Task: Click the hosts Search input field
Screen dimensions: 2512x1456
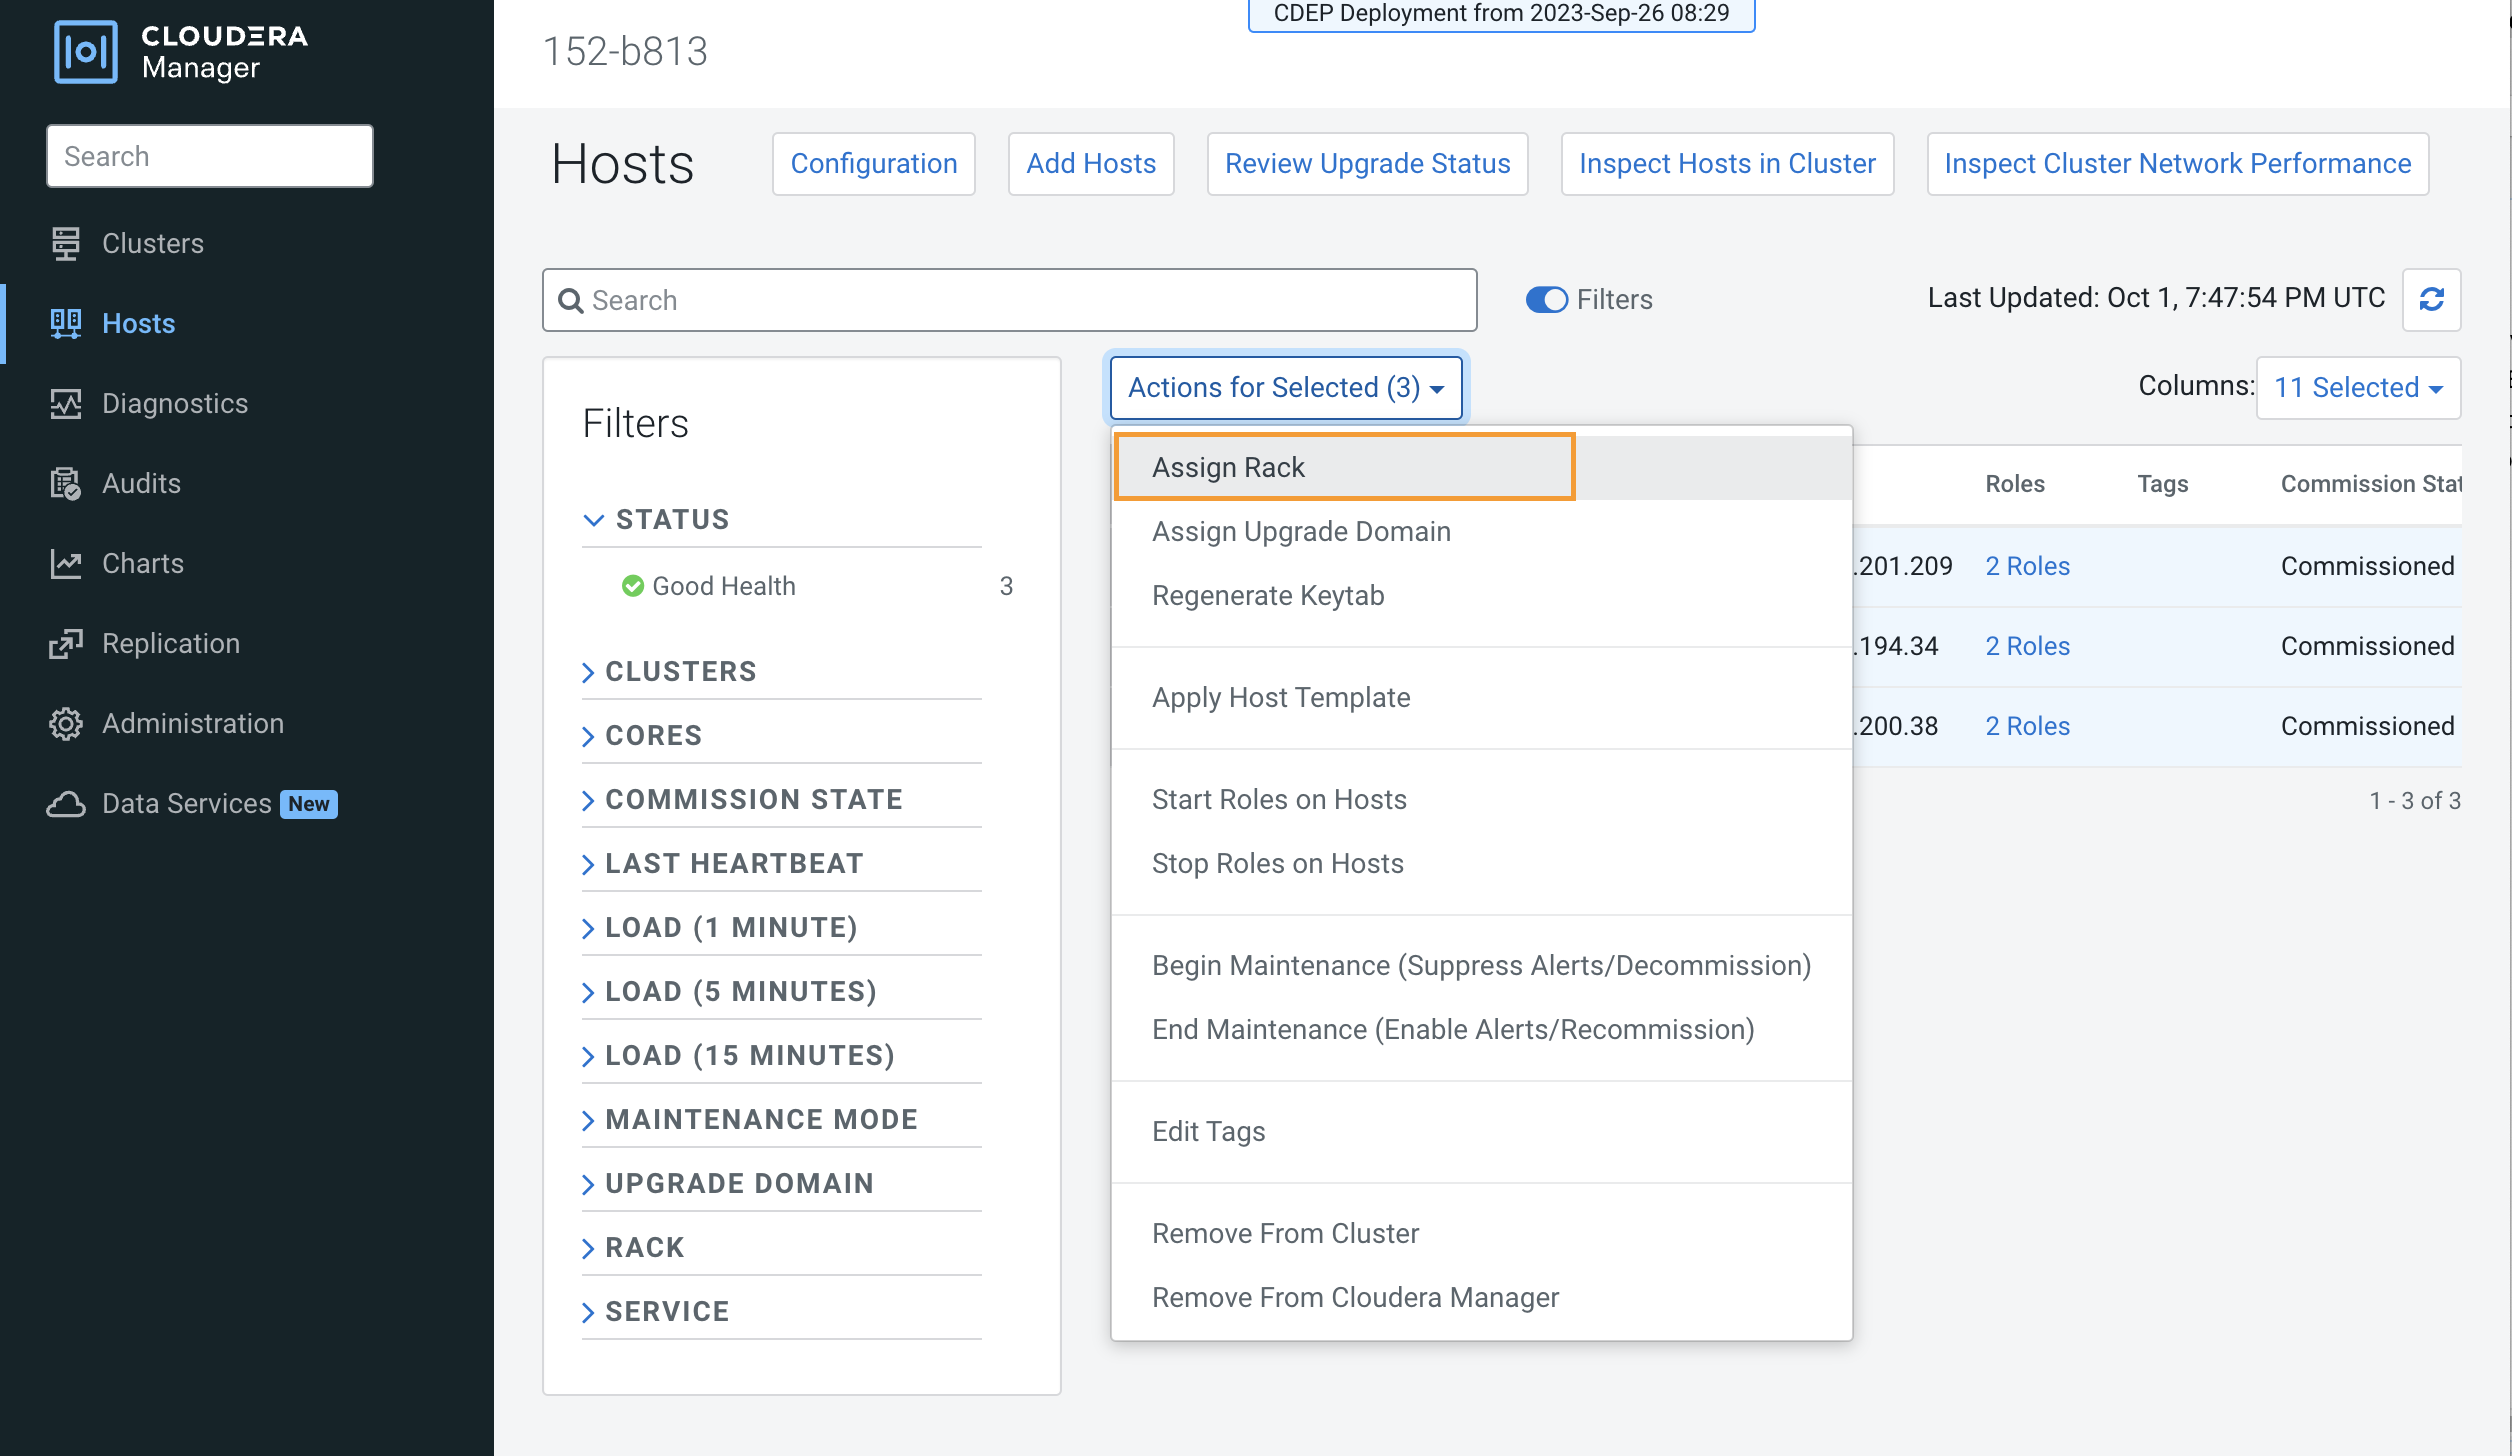Action: click(x=1010, y=300)
